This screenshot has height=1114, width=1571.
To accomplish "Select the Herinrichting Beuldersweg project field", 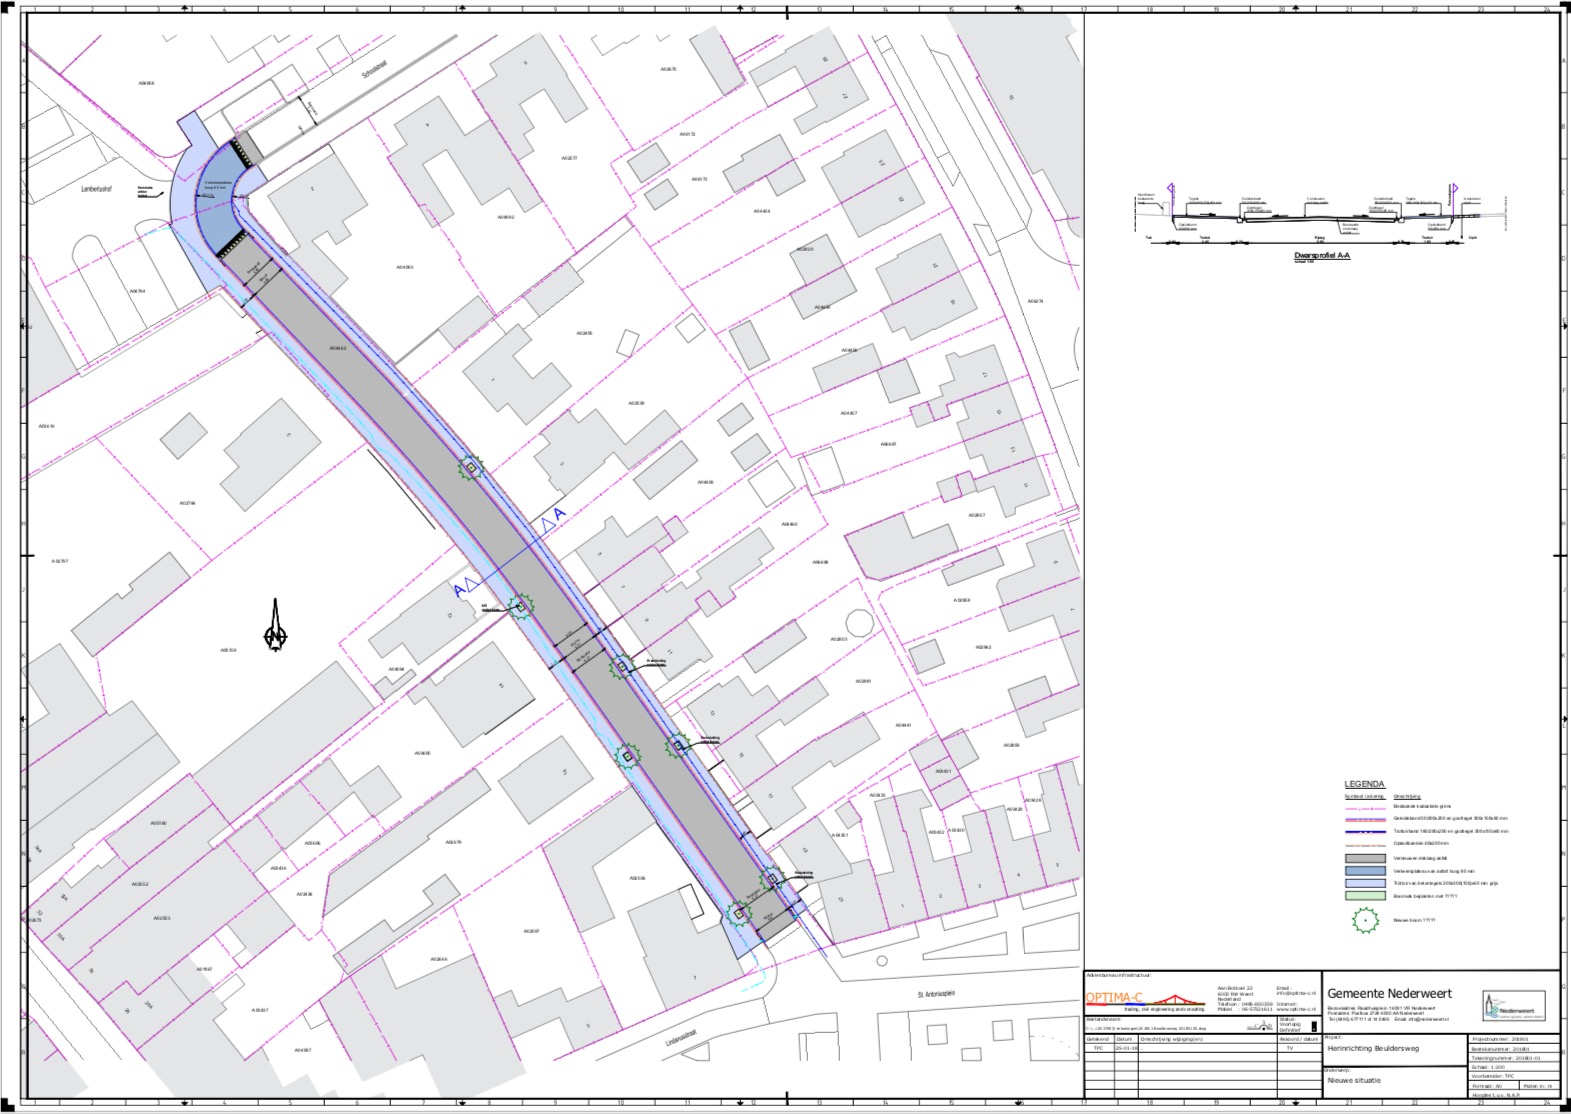I will tap(1378, 1048).
